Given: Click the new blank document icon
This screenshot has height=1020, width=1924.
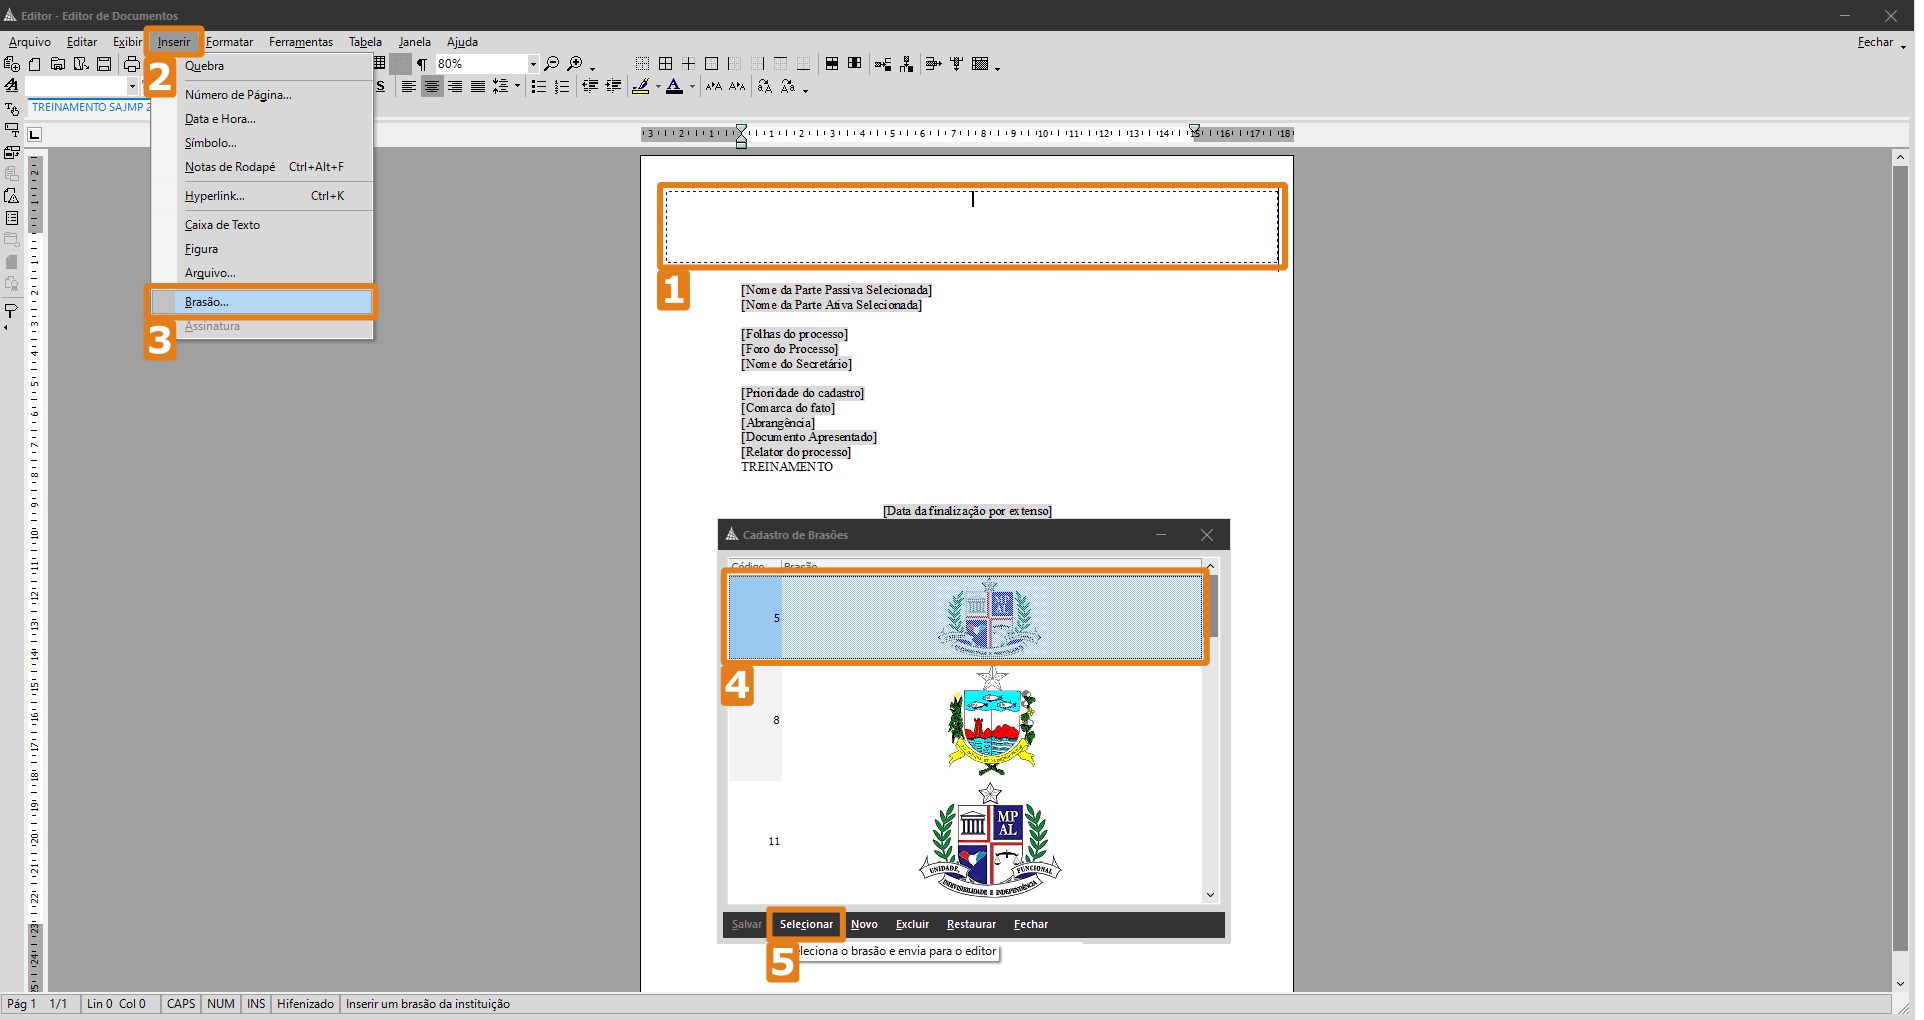Looking at the screenshot, I should tap(35, 64).
